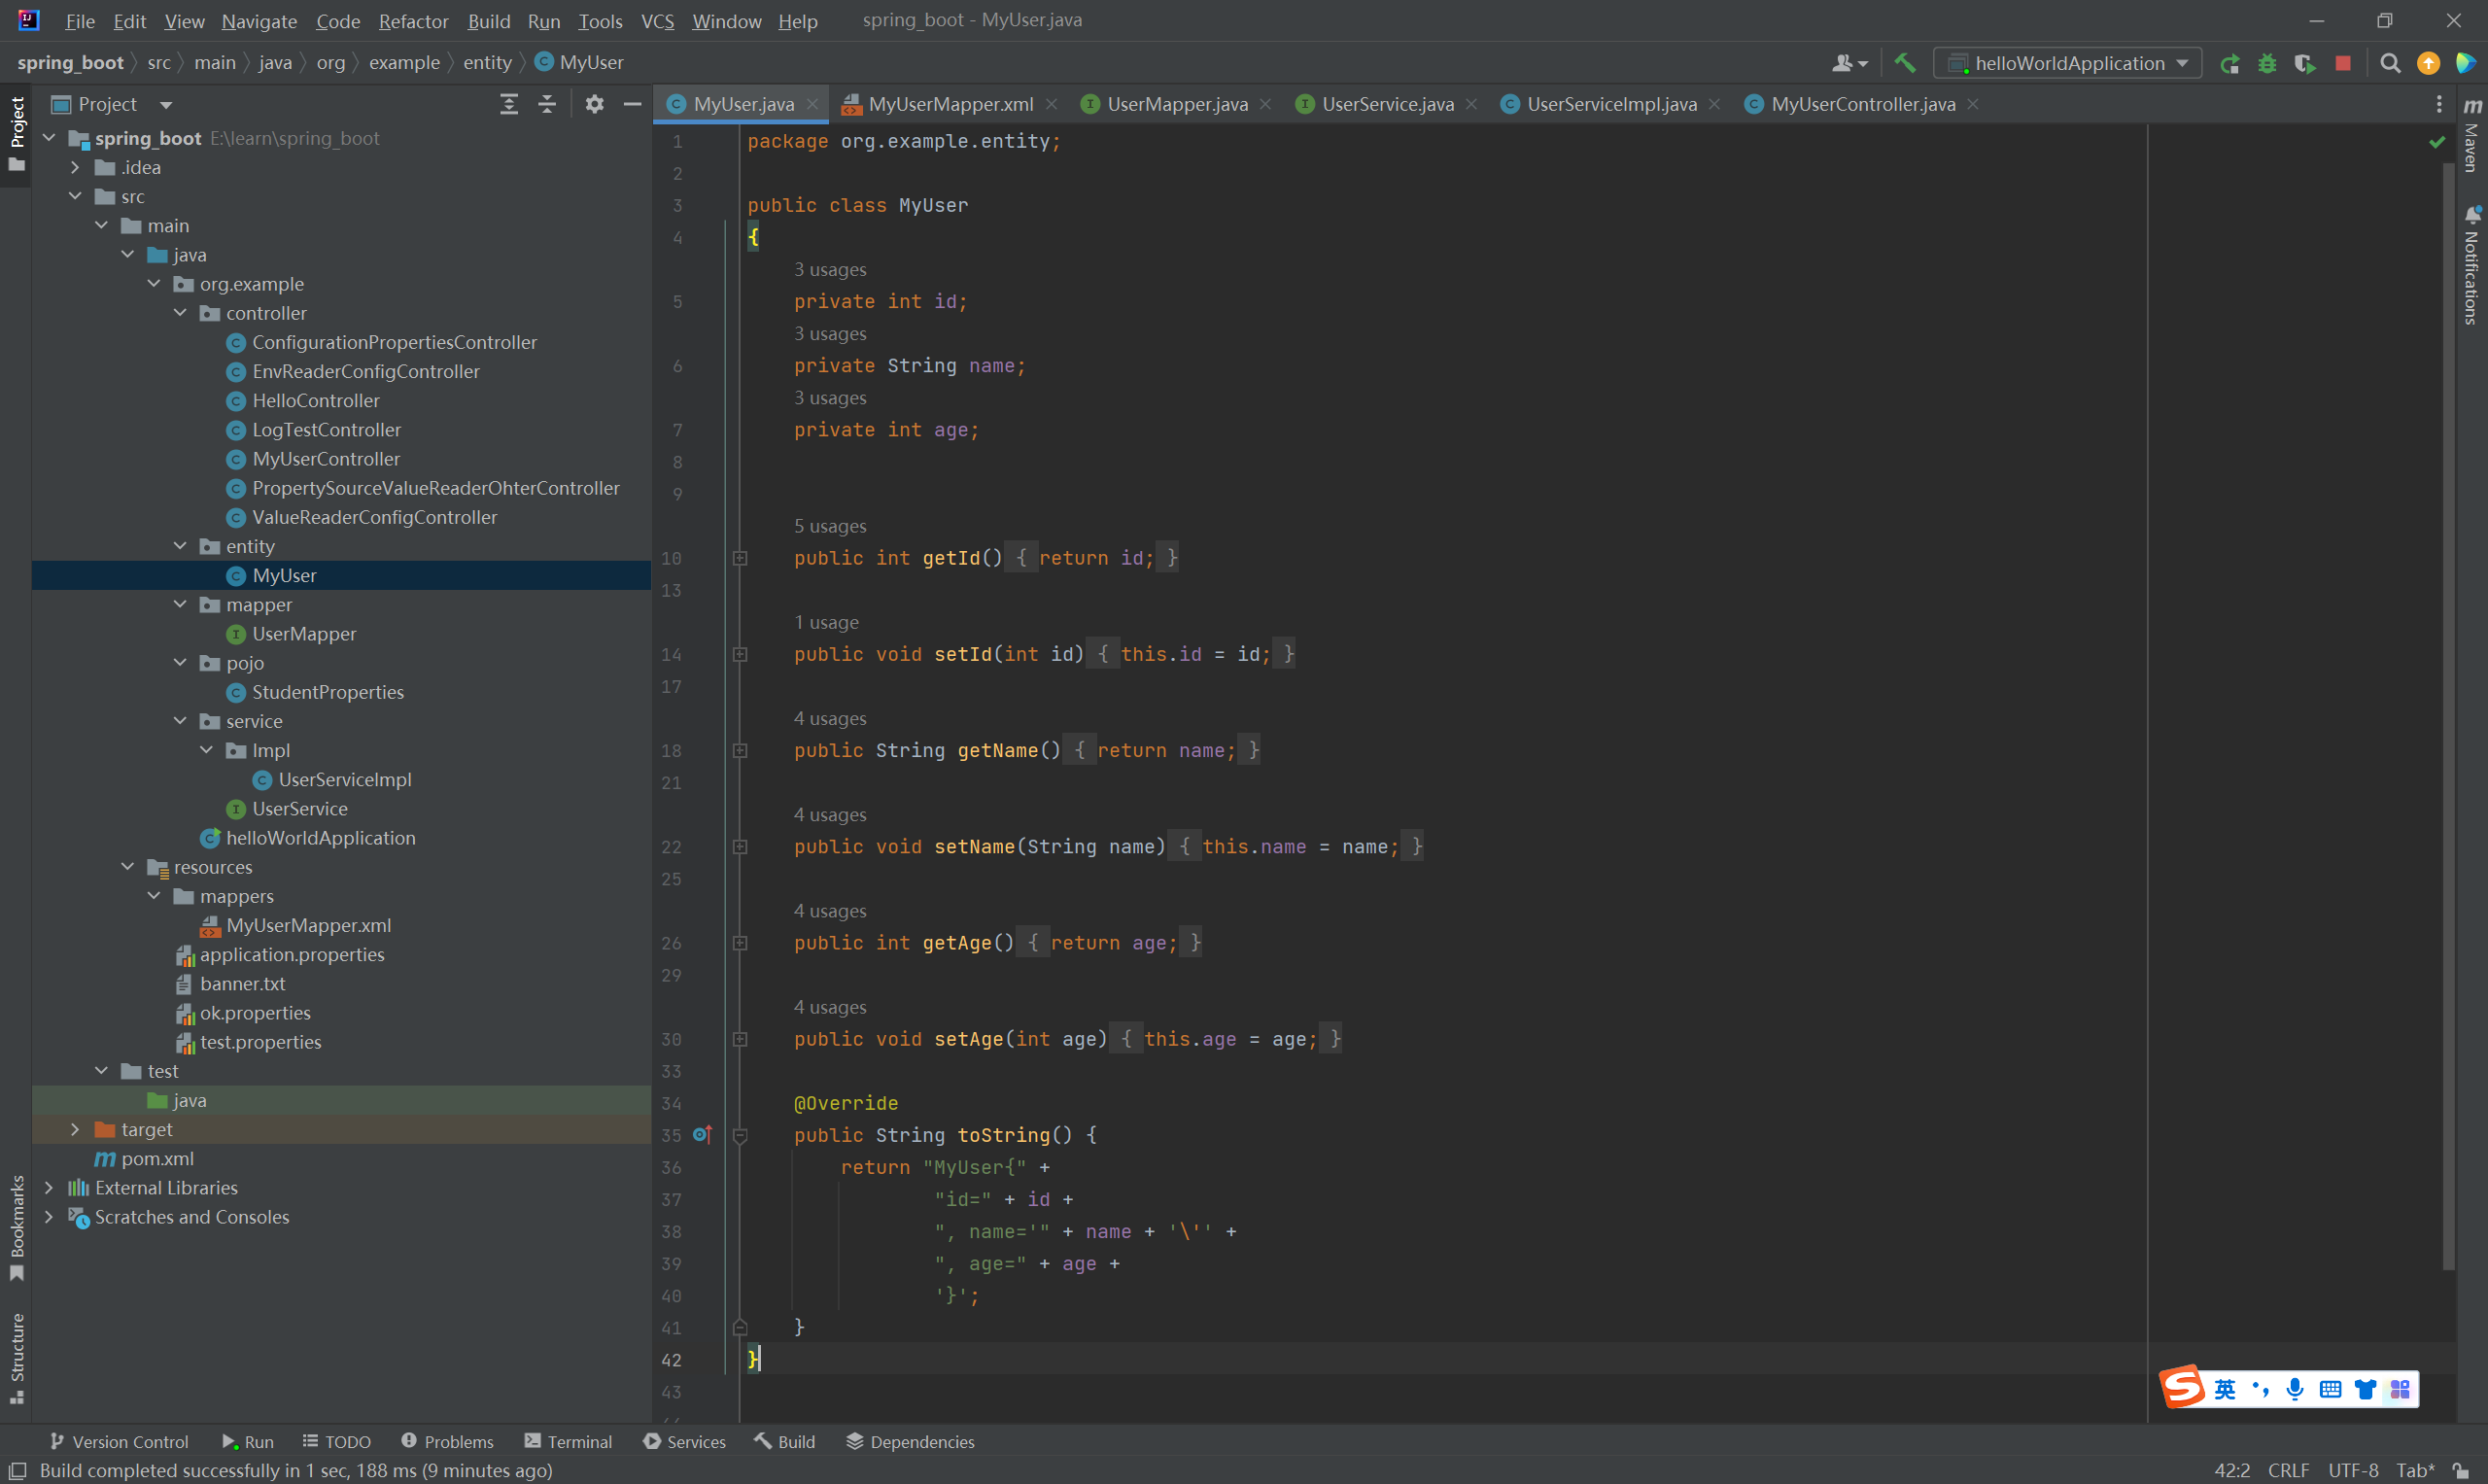The height and width of the screenshot is (1484, 2488).
Task: Switch to MyUserMapper.xml editor tab
Action: coord(949,104)
